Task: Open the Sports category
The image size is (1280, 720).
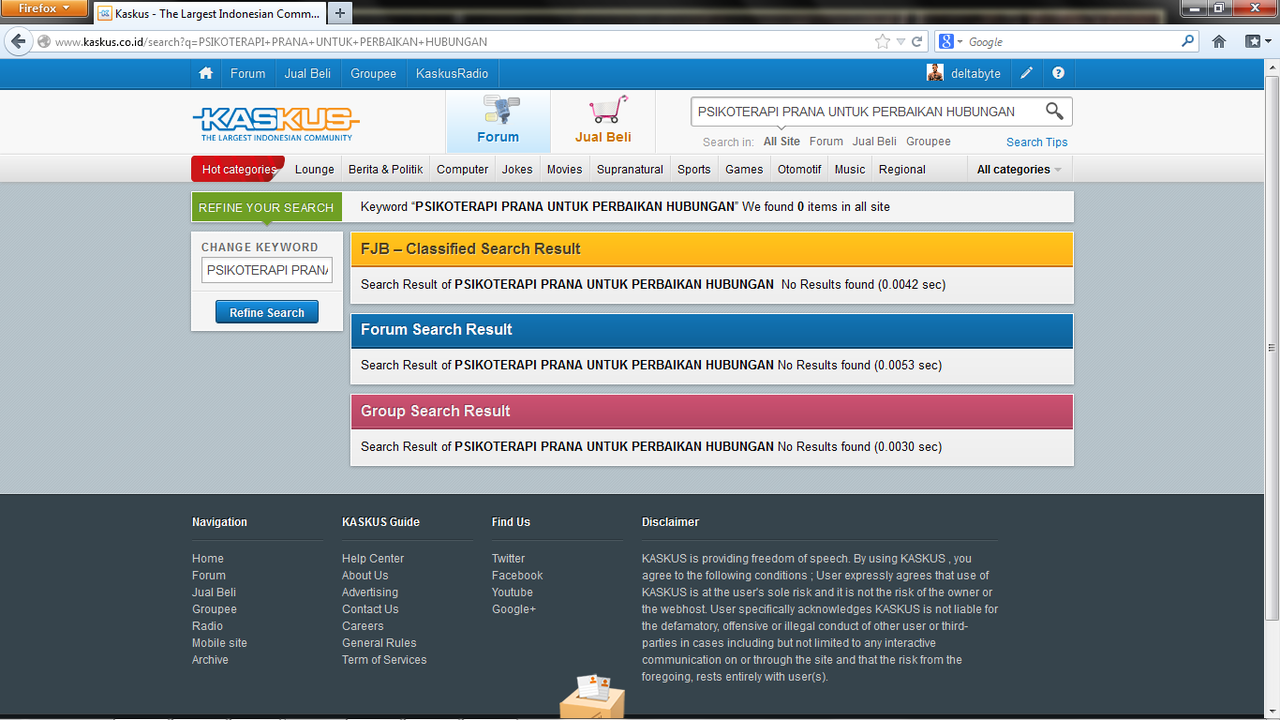Action: (x=694, y=169)
